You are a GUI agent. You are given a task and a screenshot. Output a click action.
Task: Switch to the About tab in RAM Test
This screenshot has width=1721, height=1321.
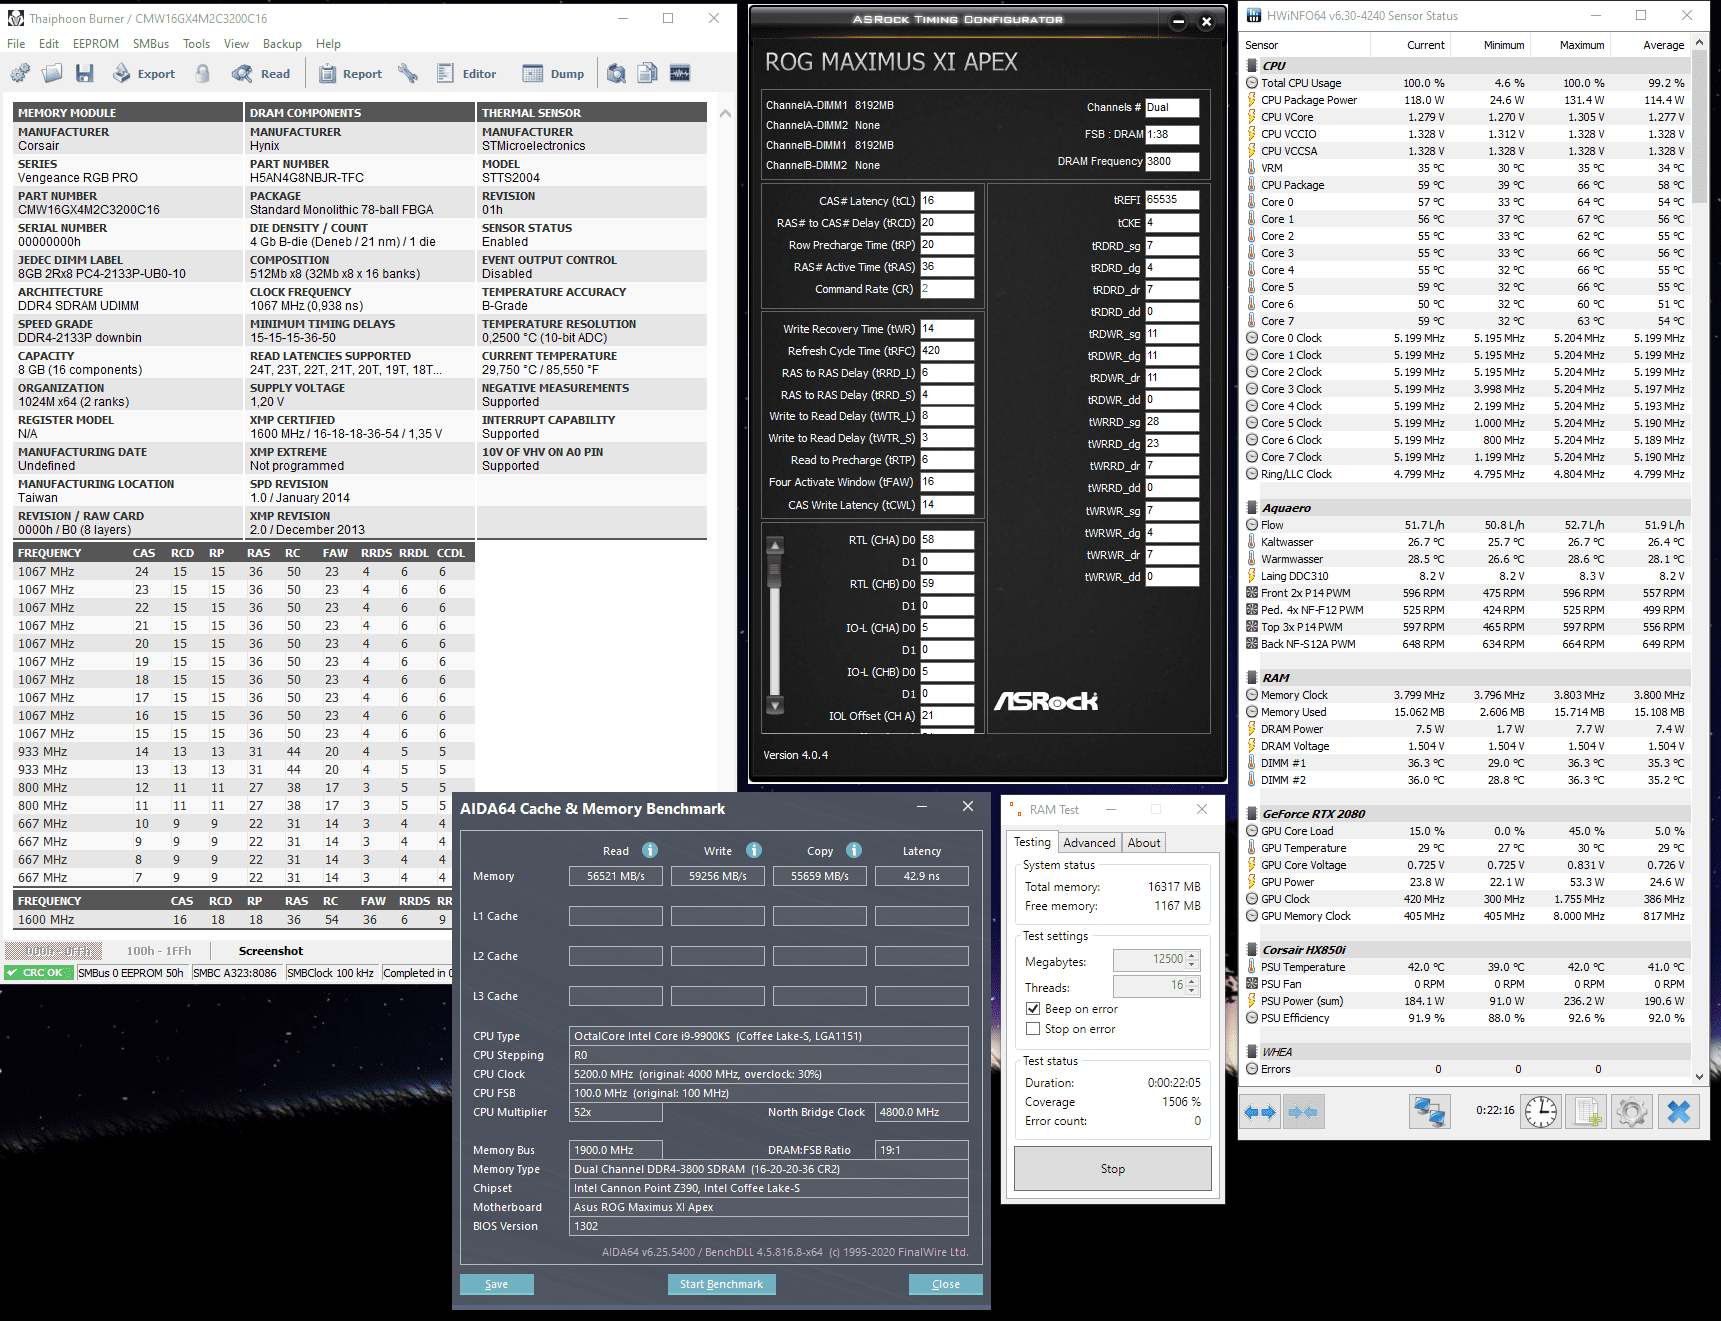[1144, 843]
